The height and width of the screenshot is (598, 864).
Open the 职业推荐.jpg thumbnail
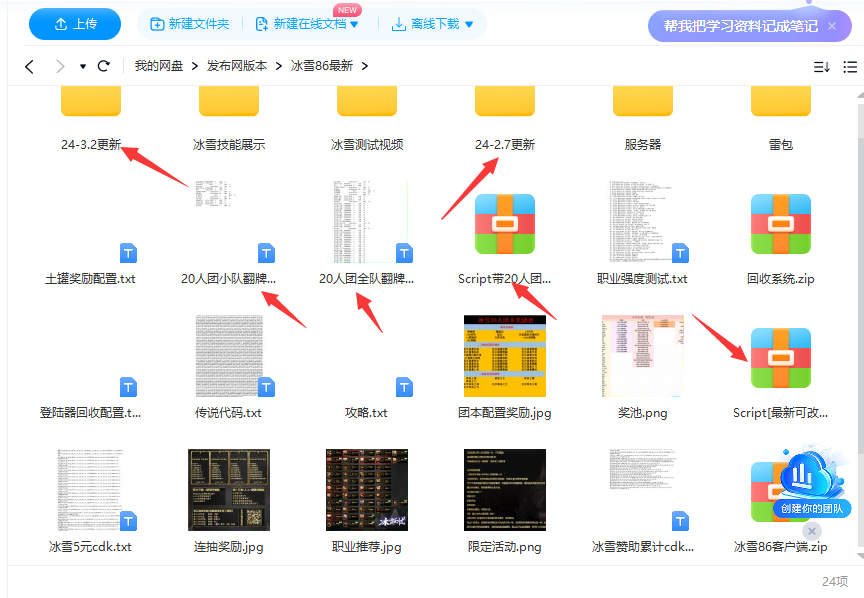(367, 489)
